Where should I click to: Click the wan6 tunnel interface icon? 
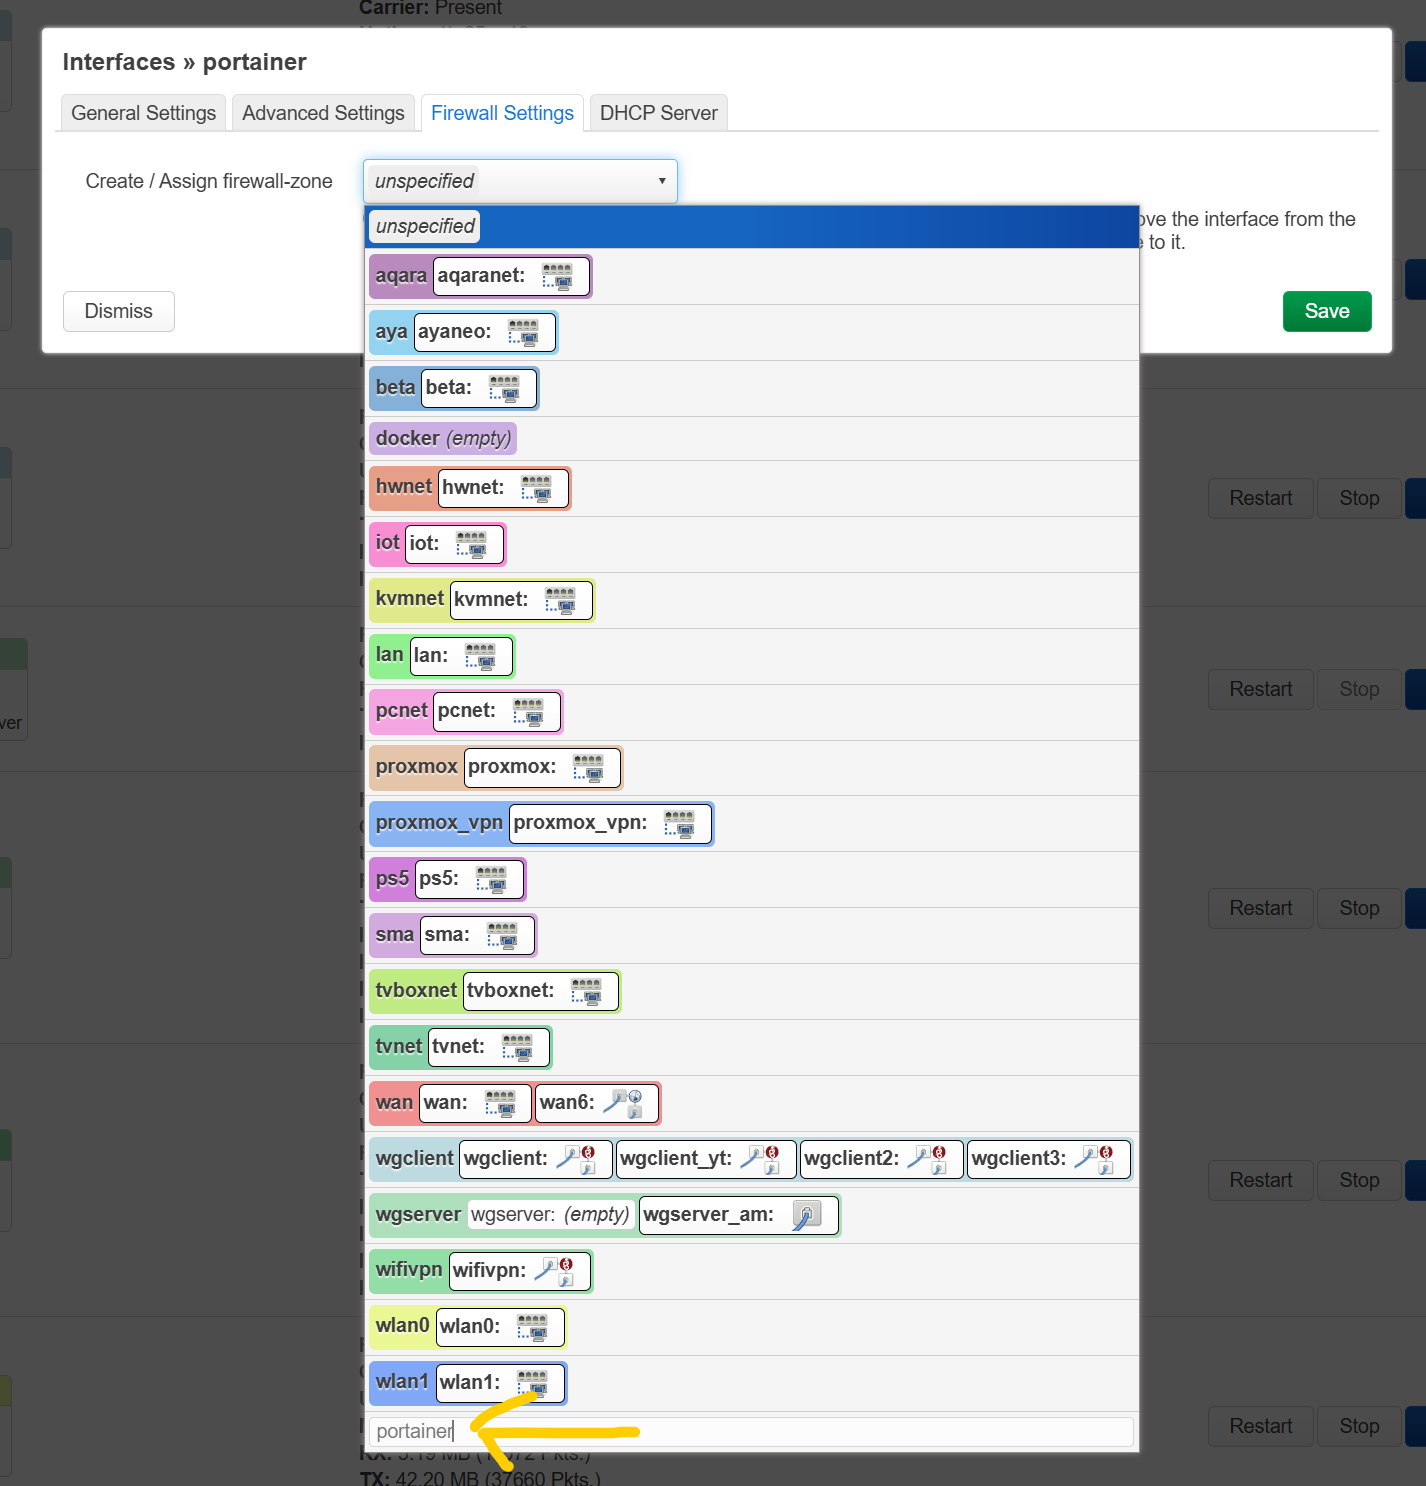click(627, 1103)
